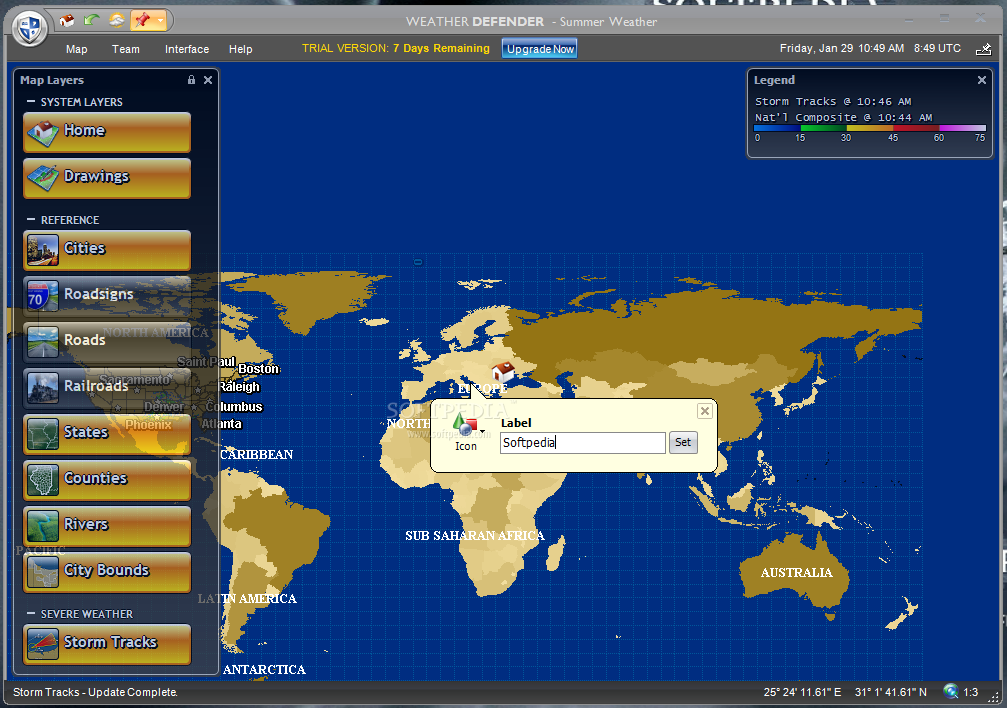This screenshot has height=708, width=1007.
Task: Click the home marker on the map
Action: coord(503,371)
